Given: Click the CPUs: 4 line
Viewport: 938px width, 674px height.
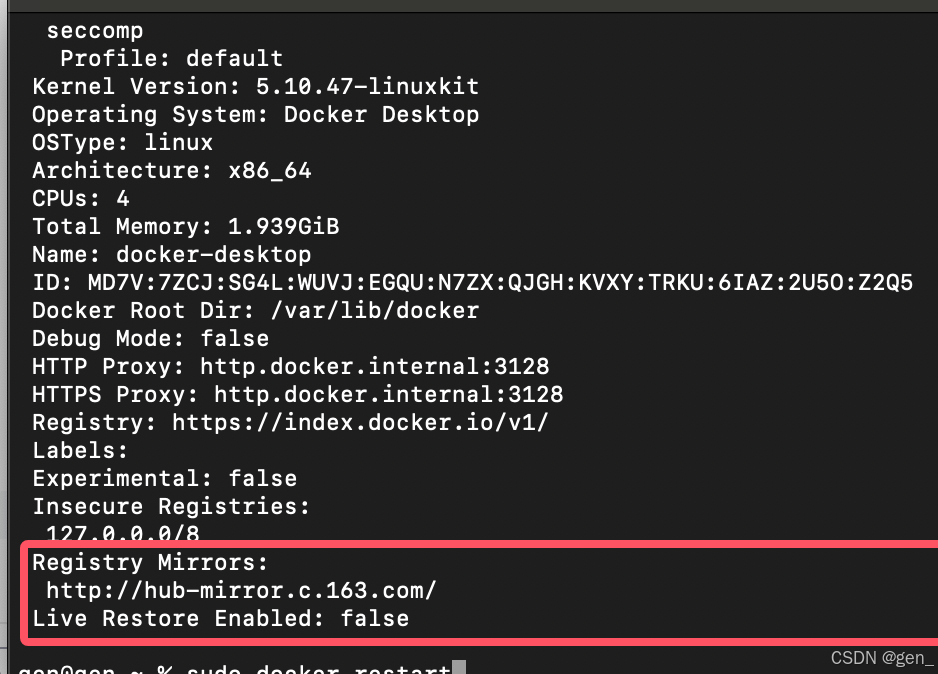Looking at the screenshot, I should coord(80,198).
